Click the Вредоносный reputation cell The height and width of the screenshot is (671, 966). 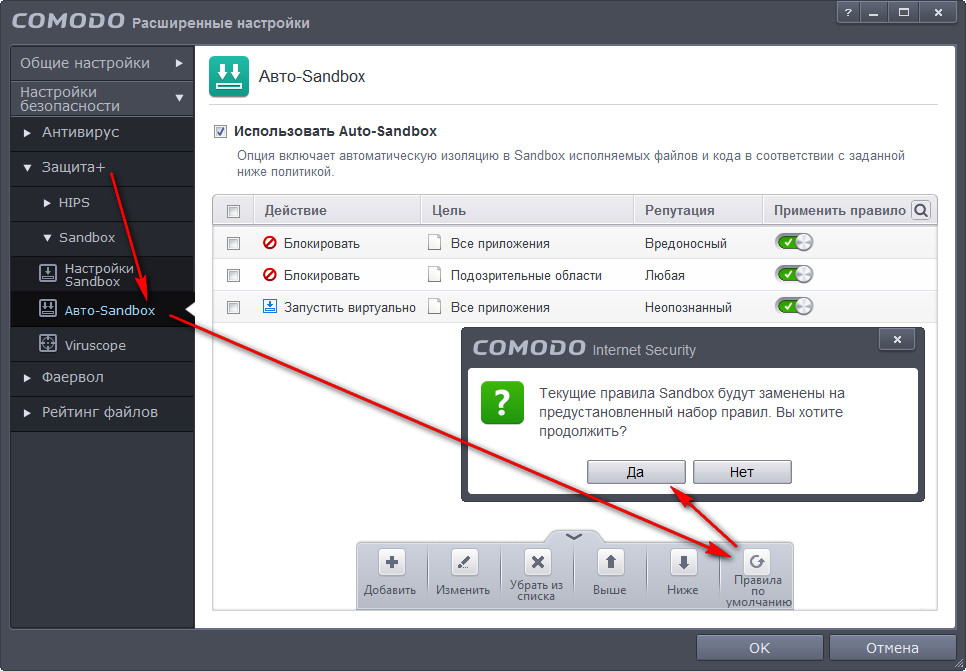pos(686,243)
